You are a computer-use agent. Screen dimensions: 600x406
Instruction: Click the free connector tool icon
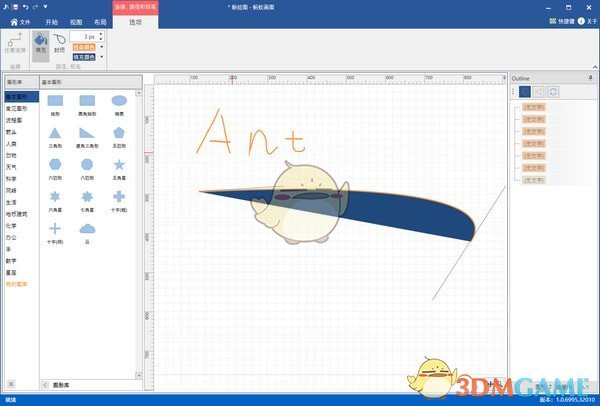pos(15,43)
